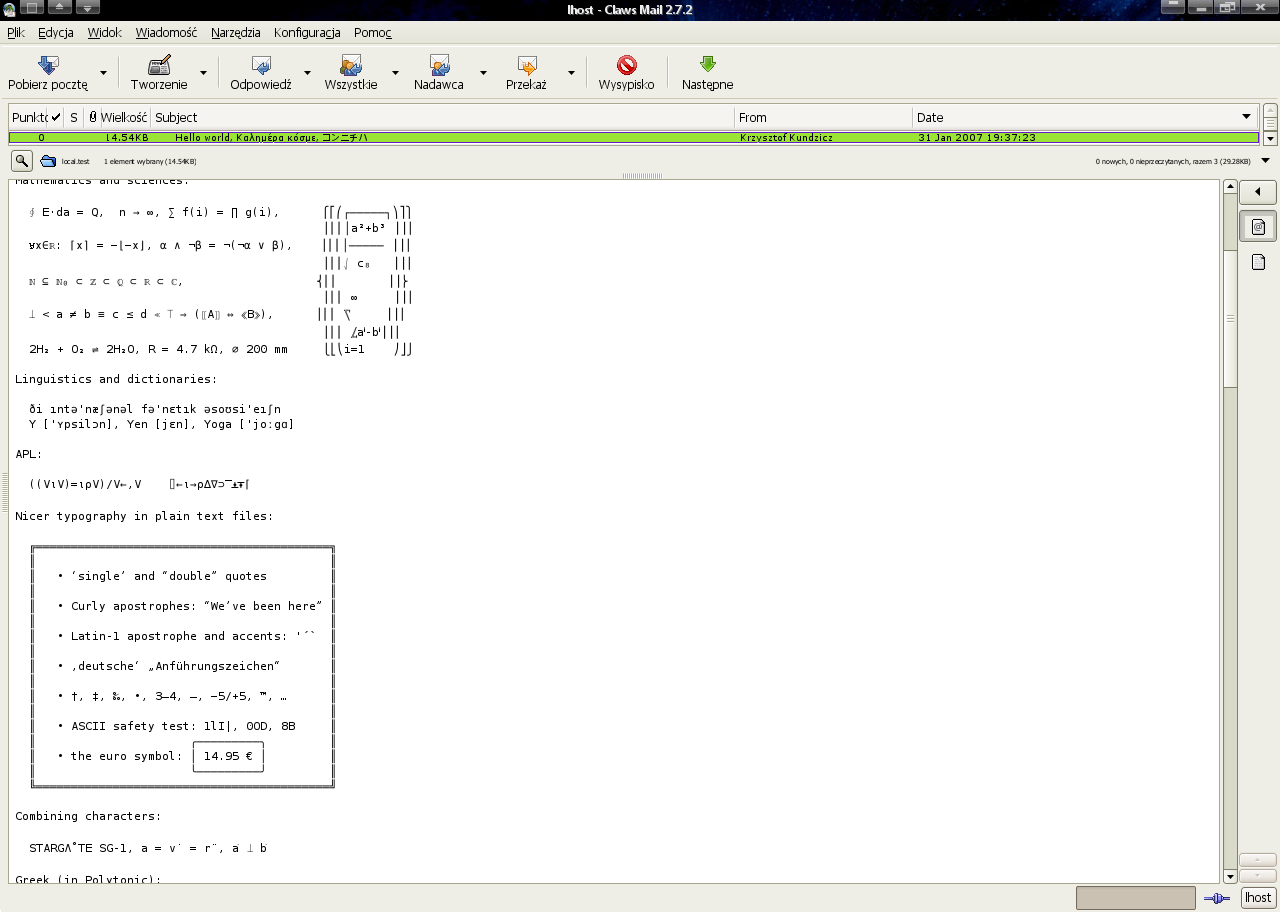Click 'Combining characters:' heading in message

[88, 816]
